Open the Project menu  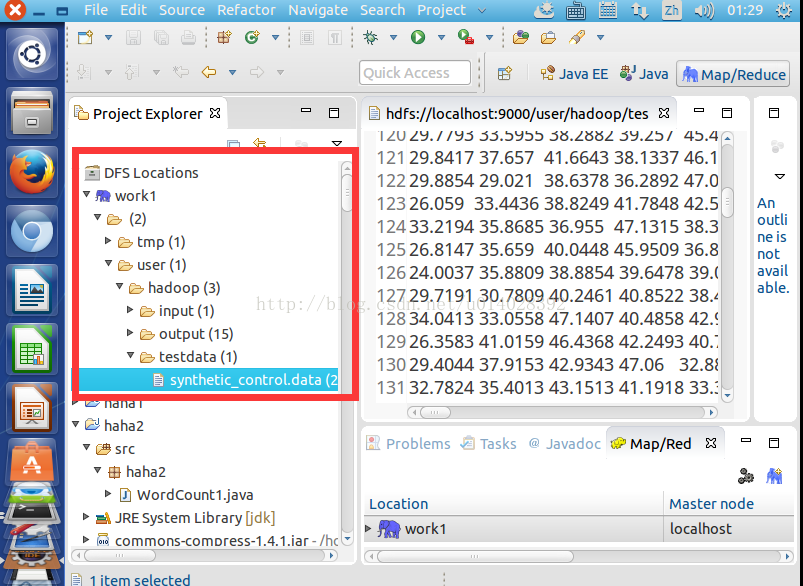coord(441,10)
